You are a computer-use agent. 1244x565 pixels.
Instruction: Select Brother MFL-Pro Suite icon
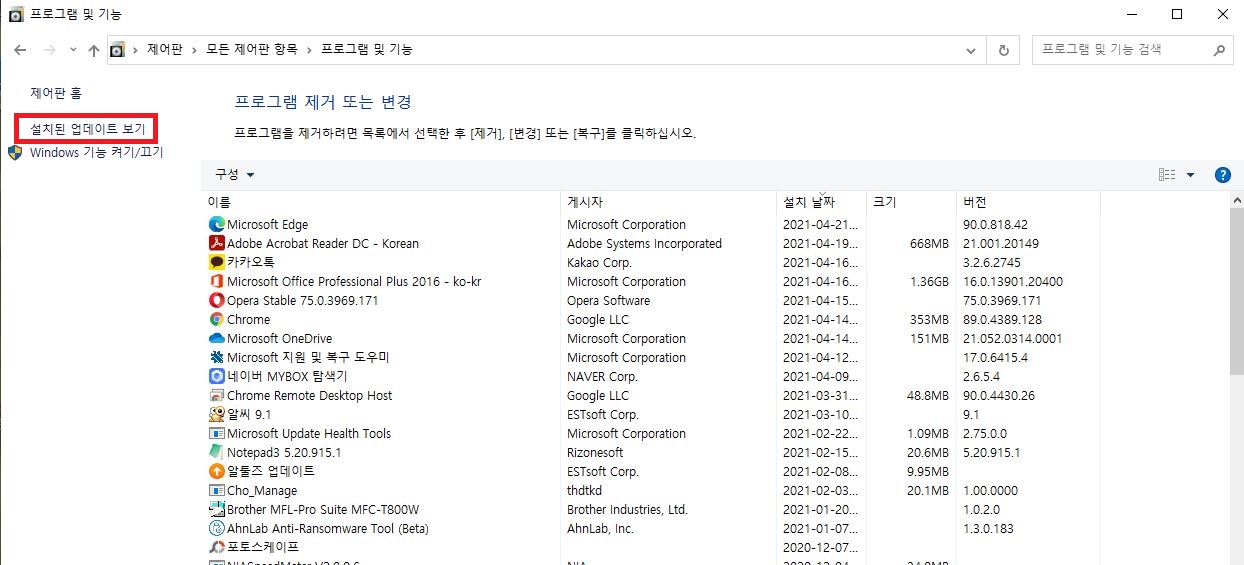217,509
